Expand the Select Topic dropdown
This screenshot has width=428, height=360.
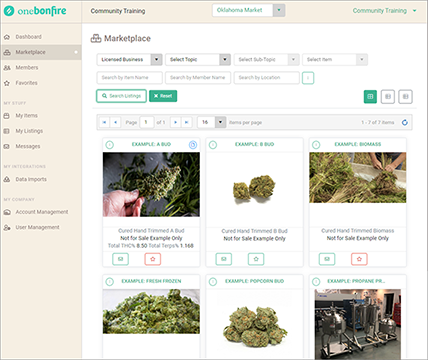coord(198,60)
